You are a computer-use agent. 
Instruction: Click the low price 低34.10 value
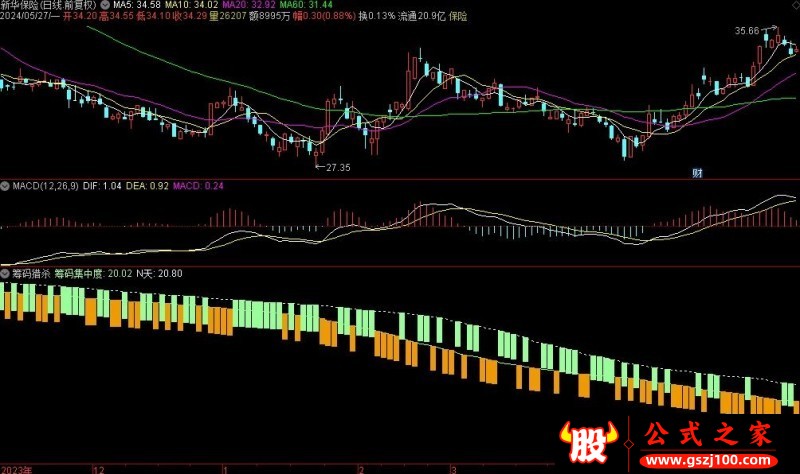click(x=153, y=16)
